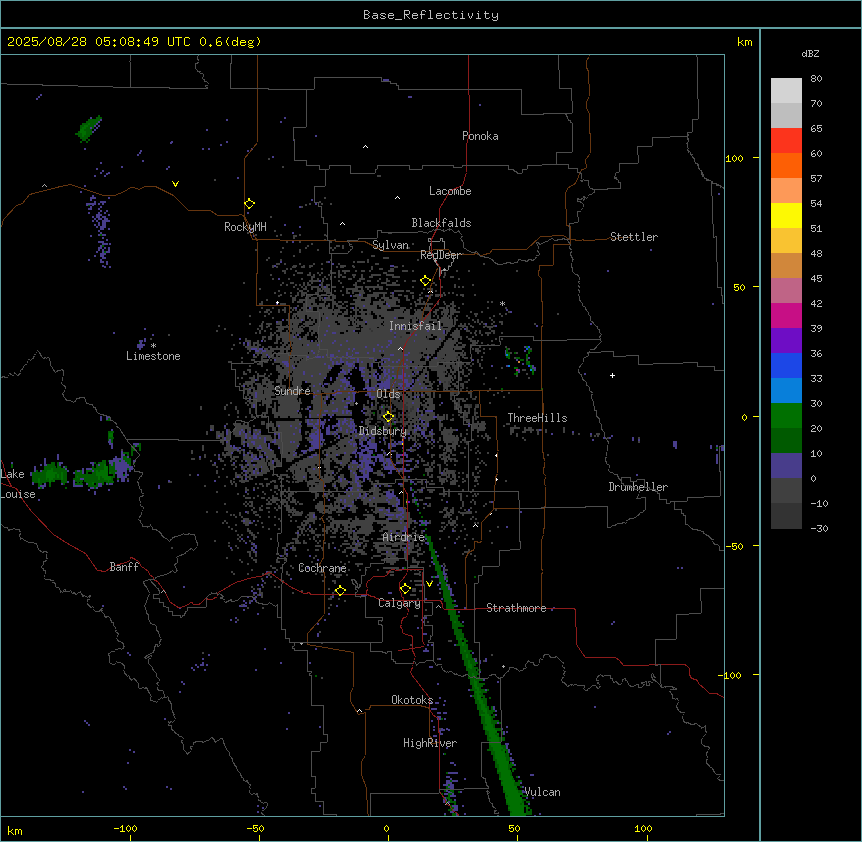The image size is (862, 842).
Task: Click the asterisk marker northeast of Innisfail
Action: [x=502, y=303]
